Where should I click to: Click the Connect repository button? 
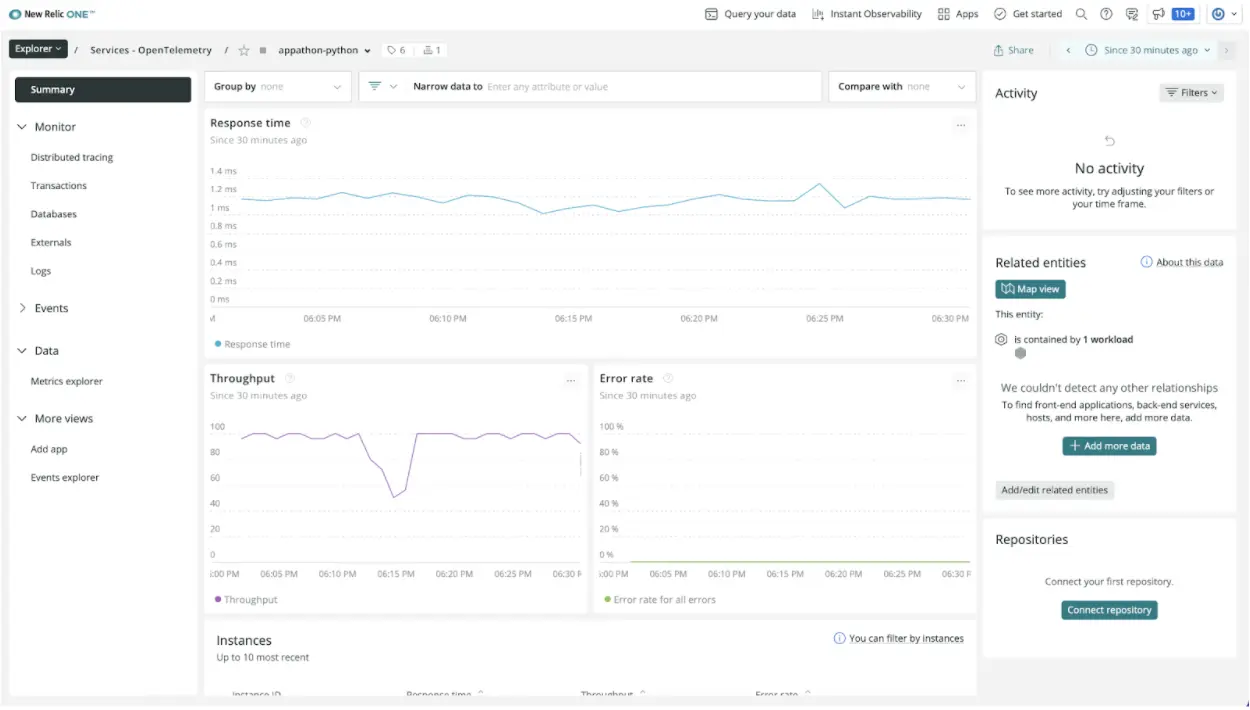point(1109,609)
